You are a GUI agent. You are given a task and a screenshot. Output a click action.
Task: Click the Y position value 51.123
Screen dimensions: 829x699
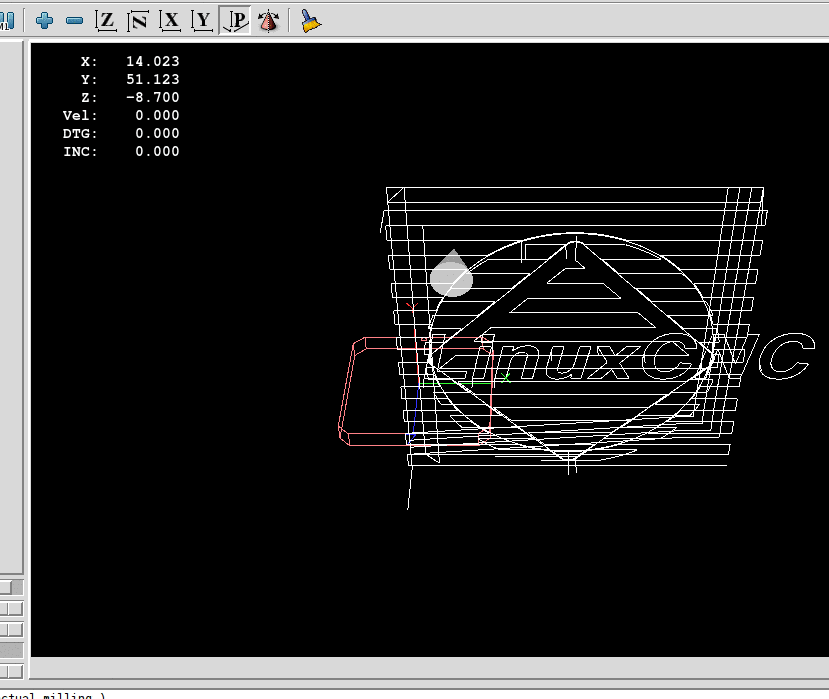[153, 79]
